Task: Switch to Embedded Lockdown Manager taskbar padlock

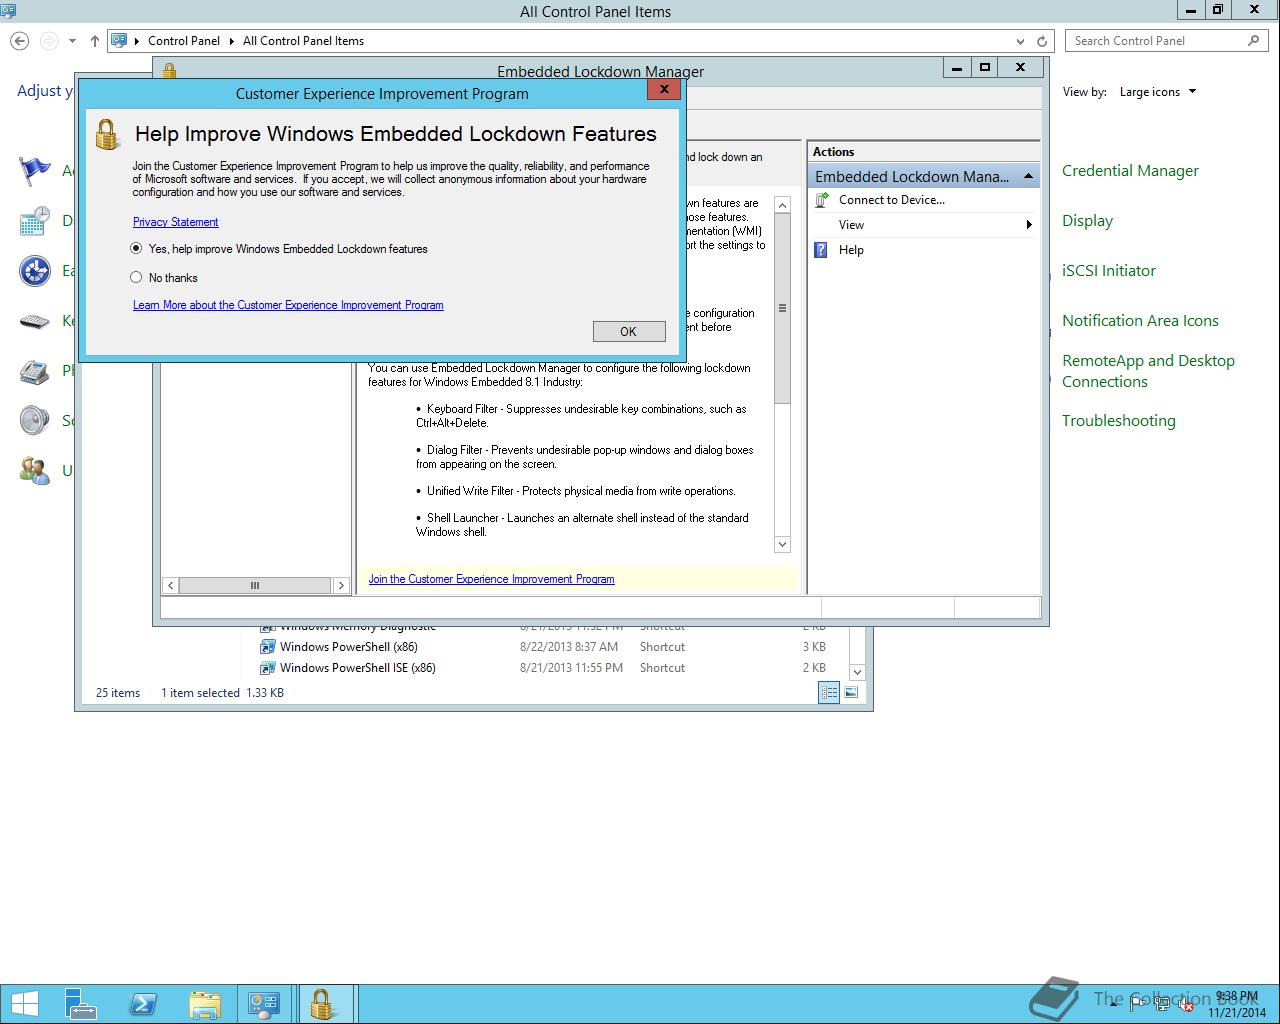Action: (322, 1004)
